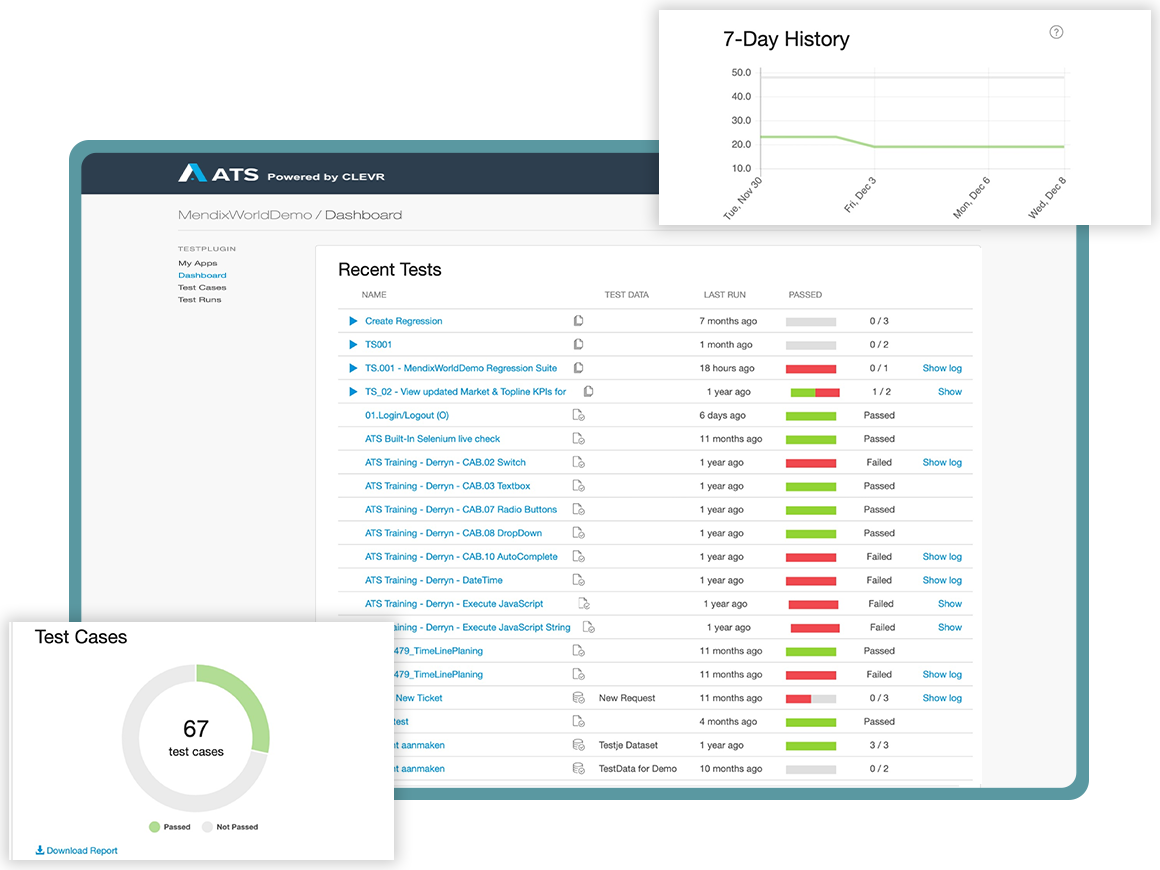Click the LAST RUN column header
The image size is (1160, 870).
724,294
